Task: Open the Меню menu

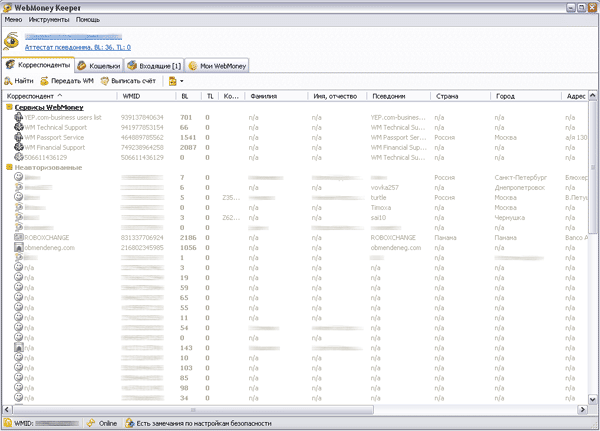Action: tap(13, 20)
